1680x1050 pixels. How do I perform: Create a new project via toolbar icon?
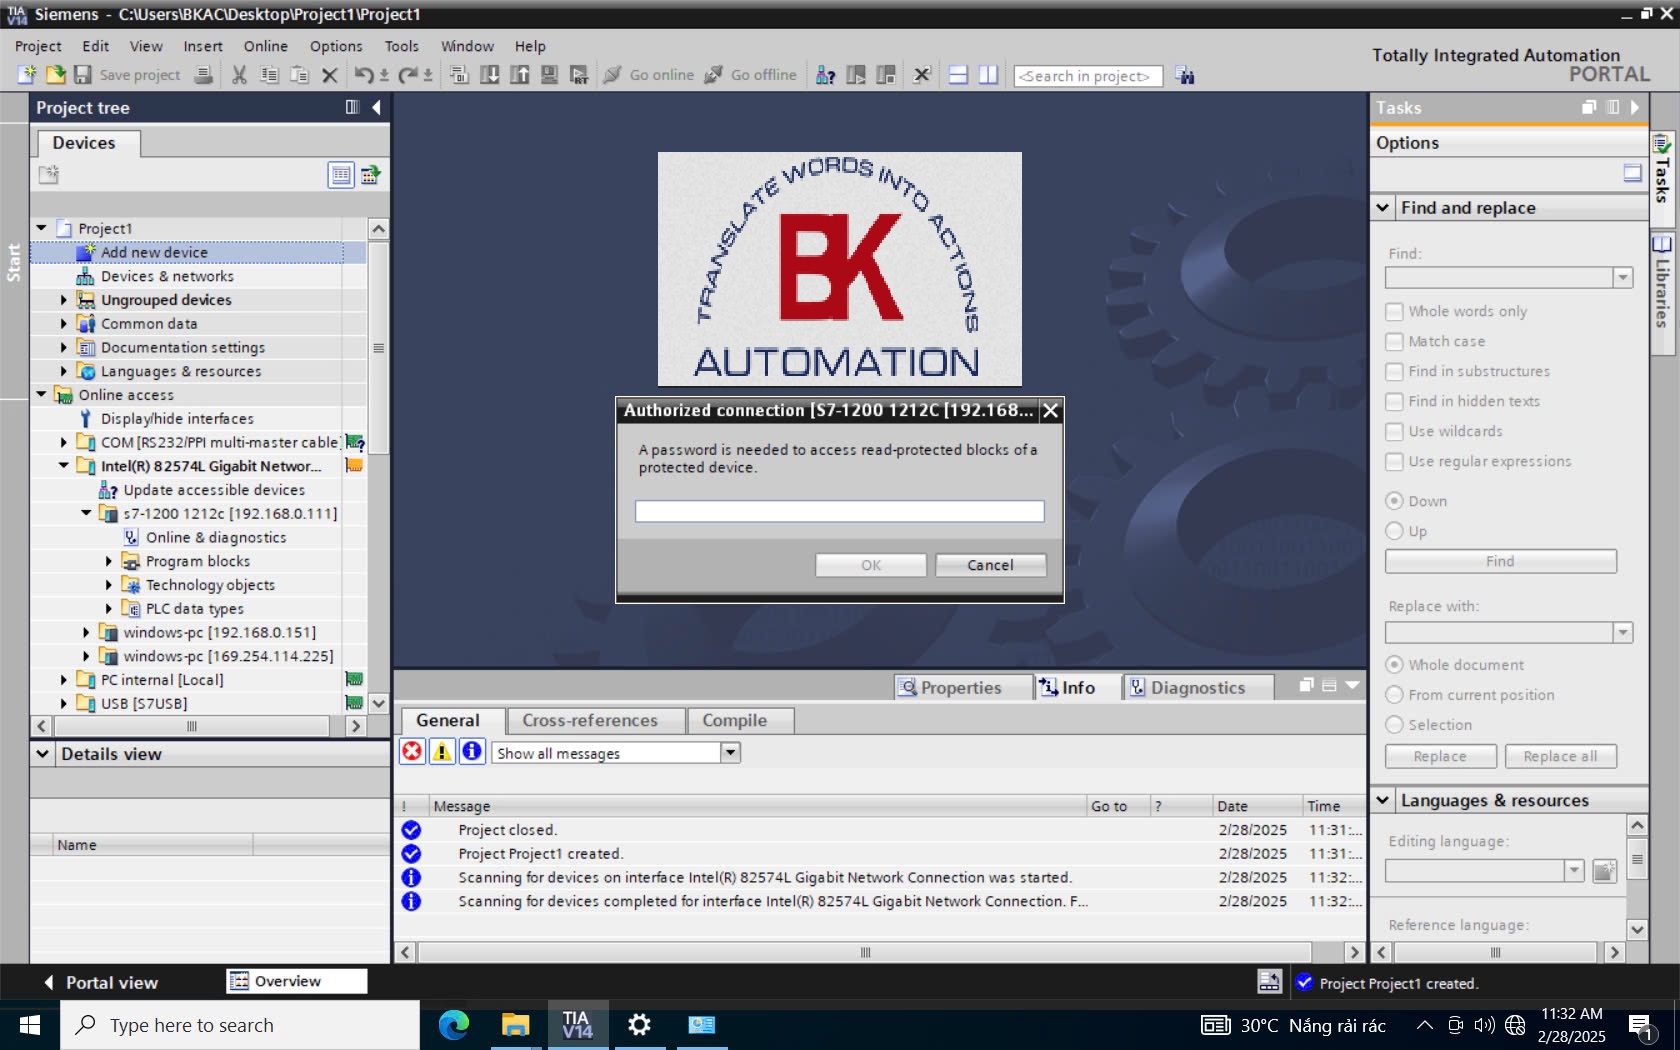click(27, 75)
